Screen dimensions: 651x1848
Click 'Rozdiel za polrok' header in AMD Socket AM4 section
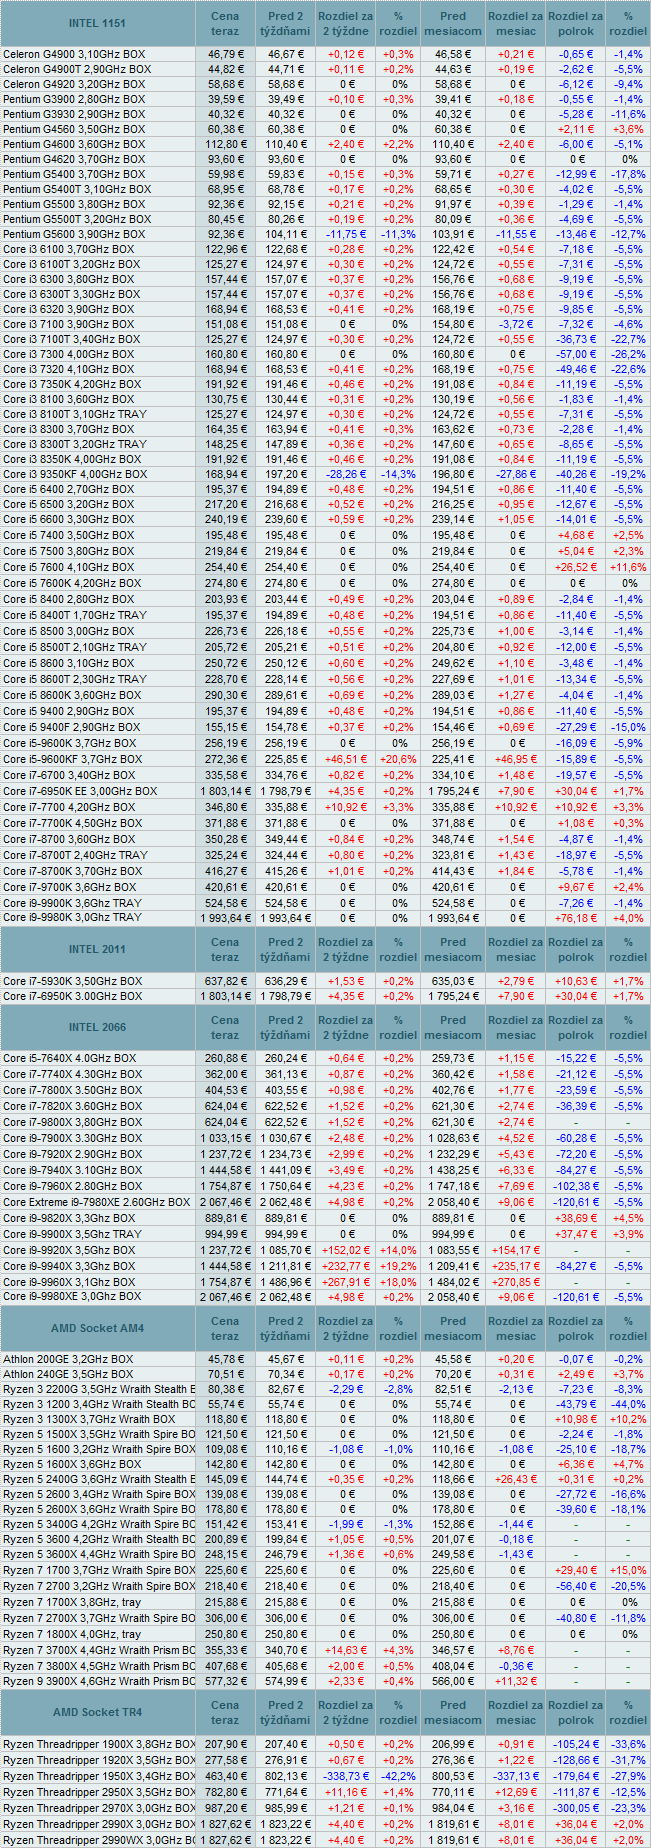(576, 1328)
